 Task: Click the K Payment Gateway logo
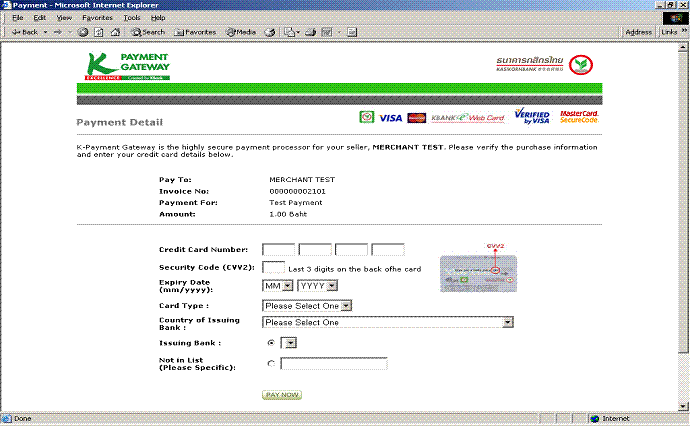click(127, 66)
